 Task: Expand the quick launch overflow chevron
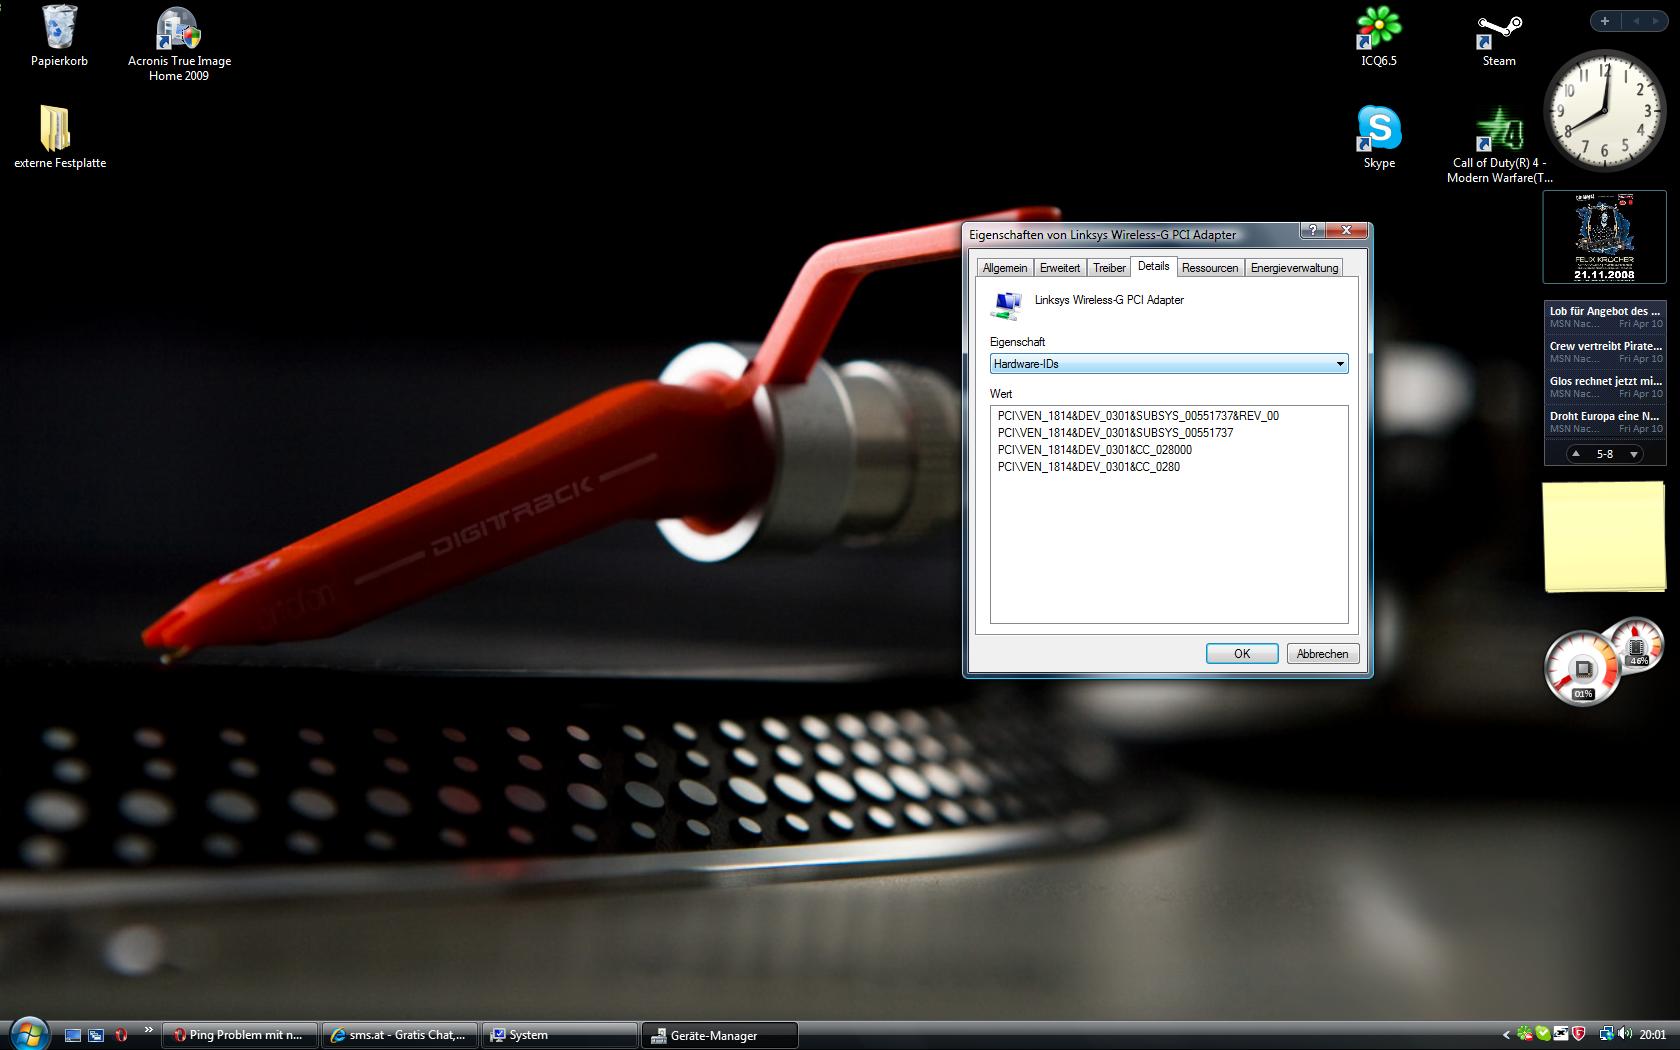(x=149, y=1029)
